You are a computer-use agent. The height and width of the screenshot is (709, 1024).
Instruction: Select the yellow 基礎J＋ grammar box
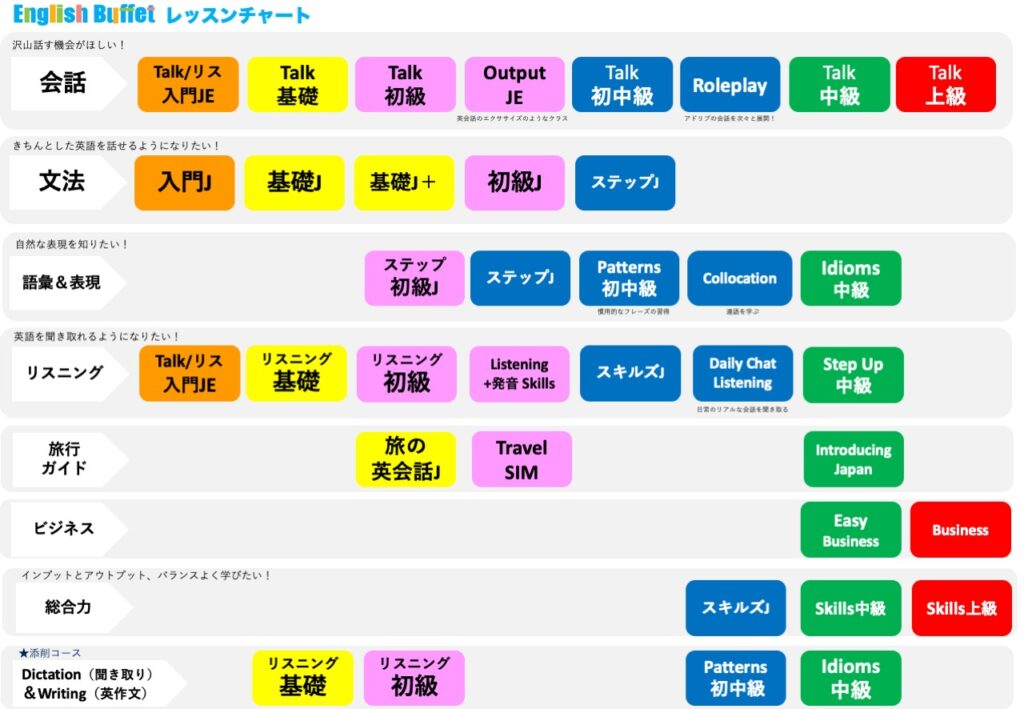(x=403, y=183)
